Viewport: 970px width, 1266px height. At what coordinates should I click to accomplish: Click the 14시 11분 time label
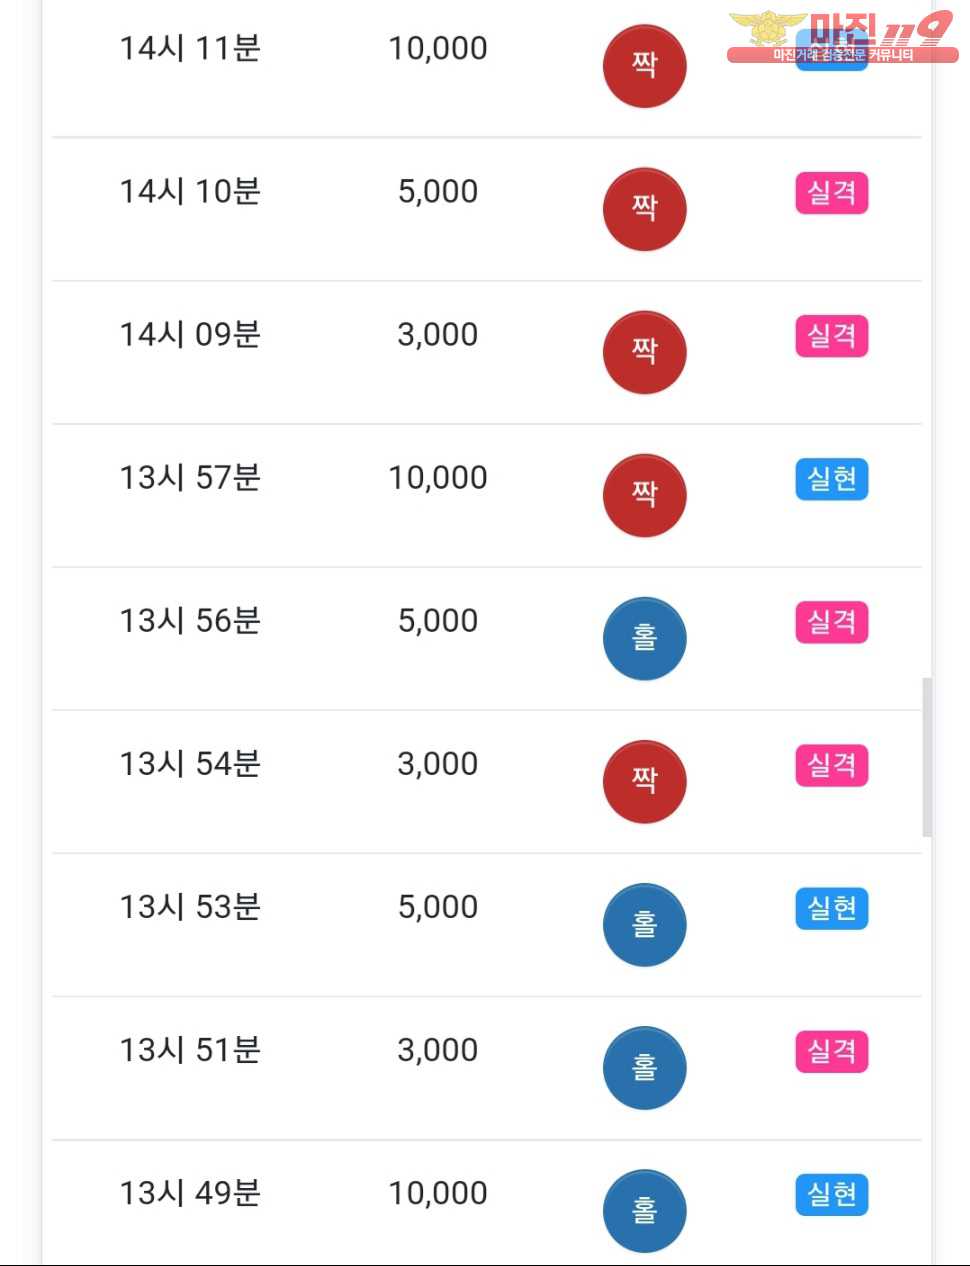coord(190,48)
